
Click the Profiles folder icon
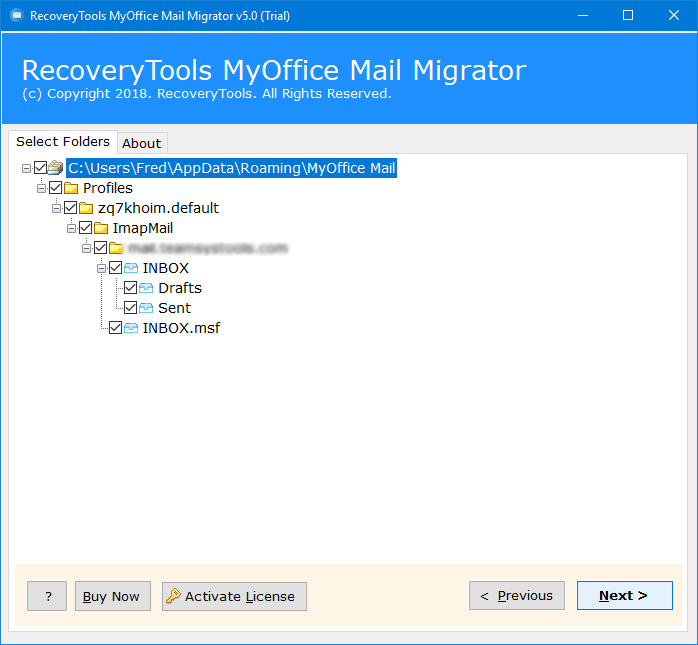tap(71, 188)
